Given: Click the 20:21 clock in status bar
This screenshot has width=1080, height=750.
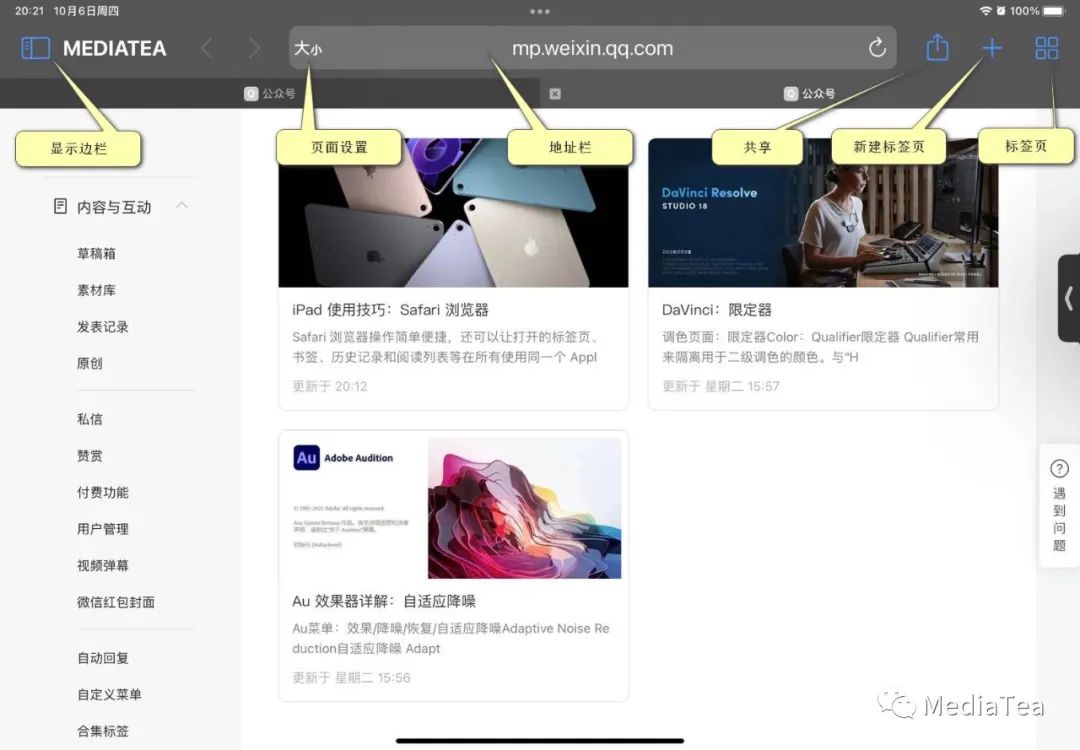Looking at the screenshot, I should 30,11.
